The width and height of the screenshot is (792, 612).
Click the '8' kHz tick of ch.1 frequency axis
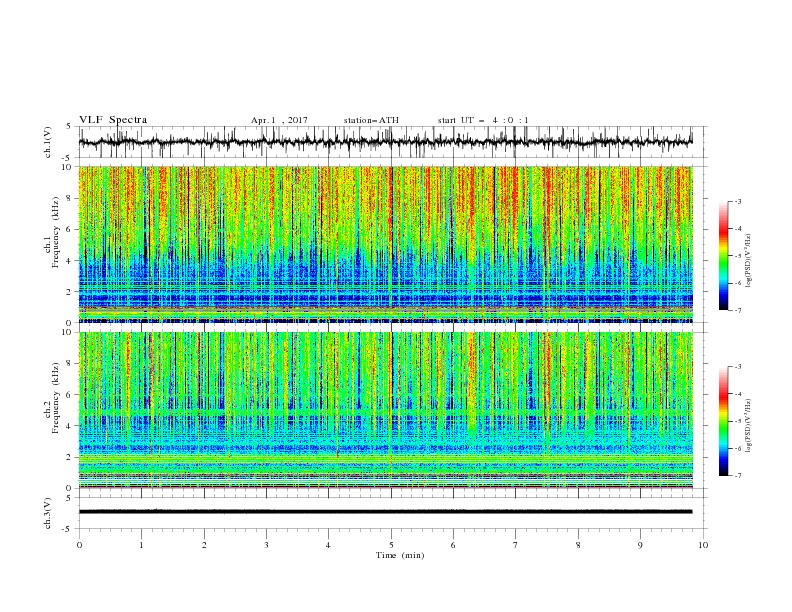pyautogui.click(x=70, y=198)
